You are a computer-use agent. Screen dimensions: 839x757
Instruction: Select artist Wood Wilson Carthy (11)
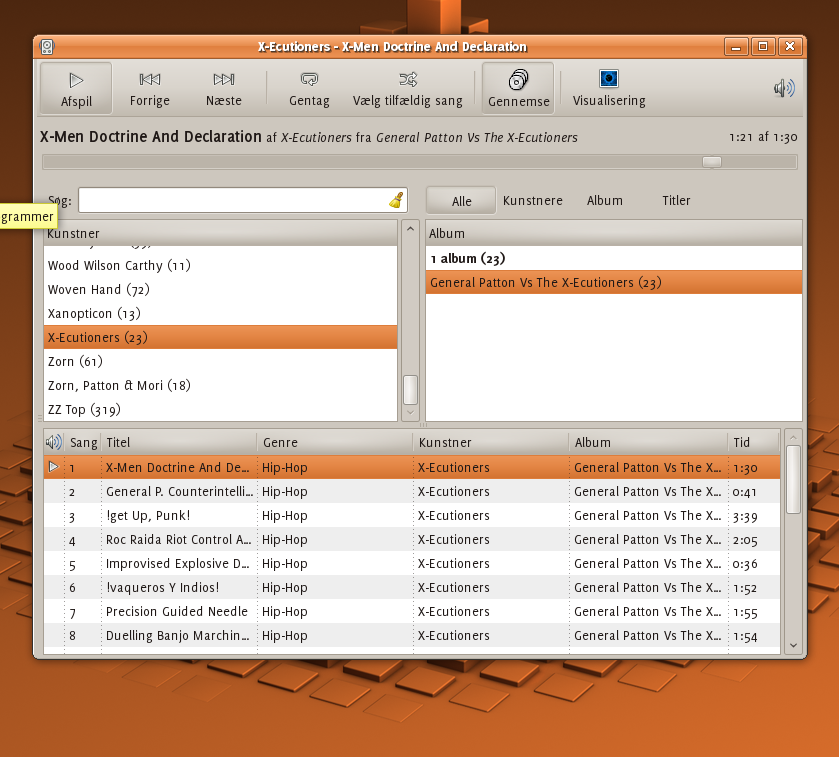220,265
